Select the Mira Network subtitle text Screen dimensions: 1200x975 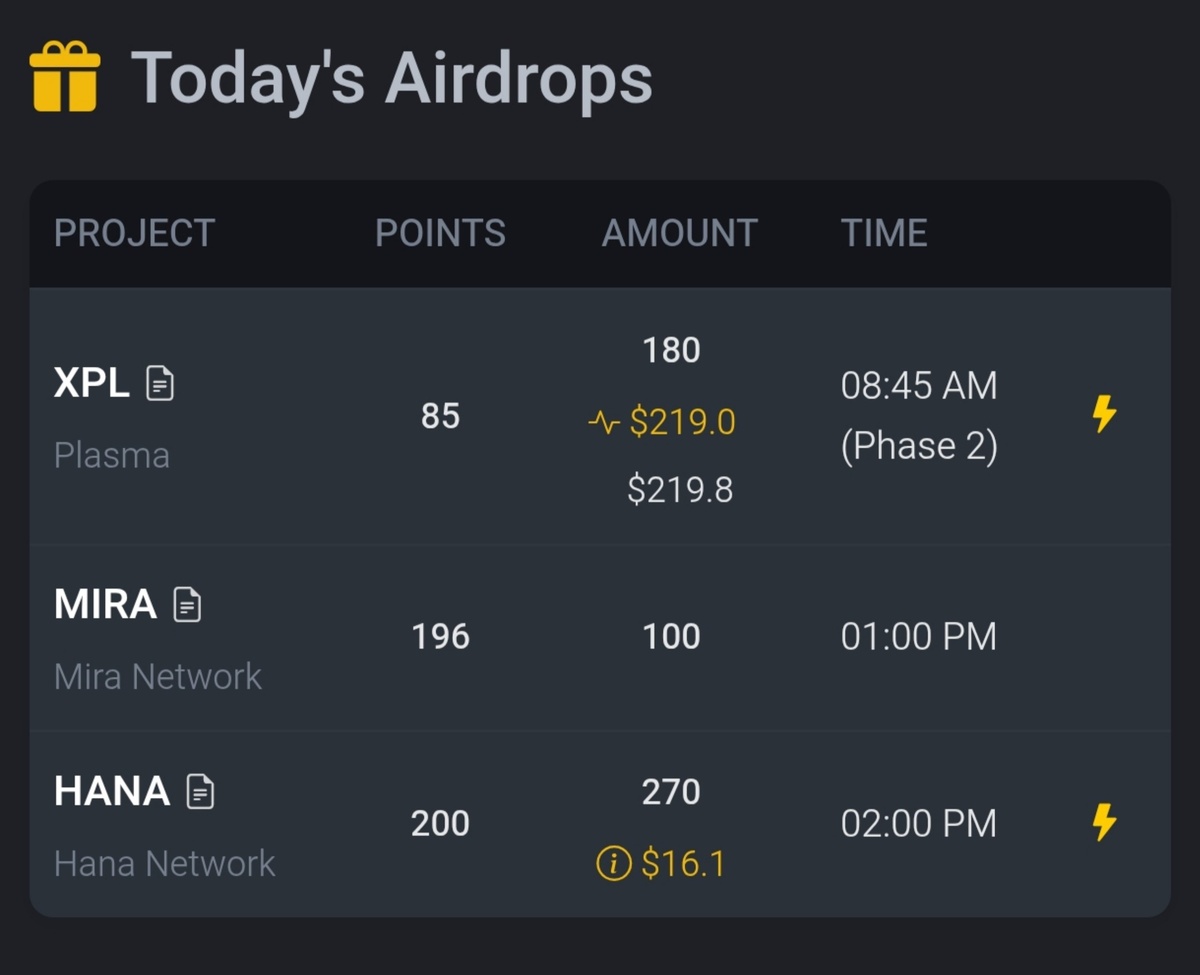[158, 677]
